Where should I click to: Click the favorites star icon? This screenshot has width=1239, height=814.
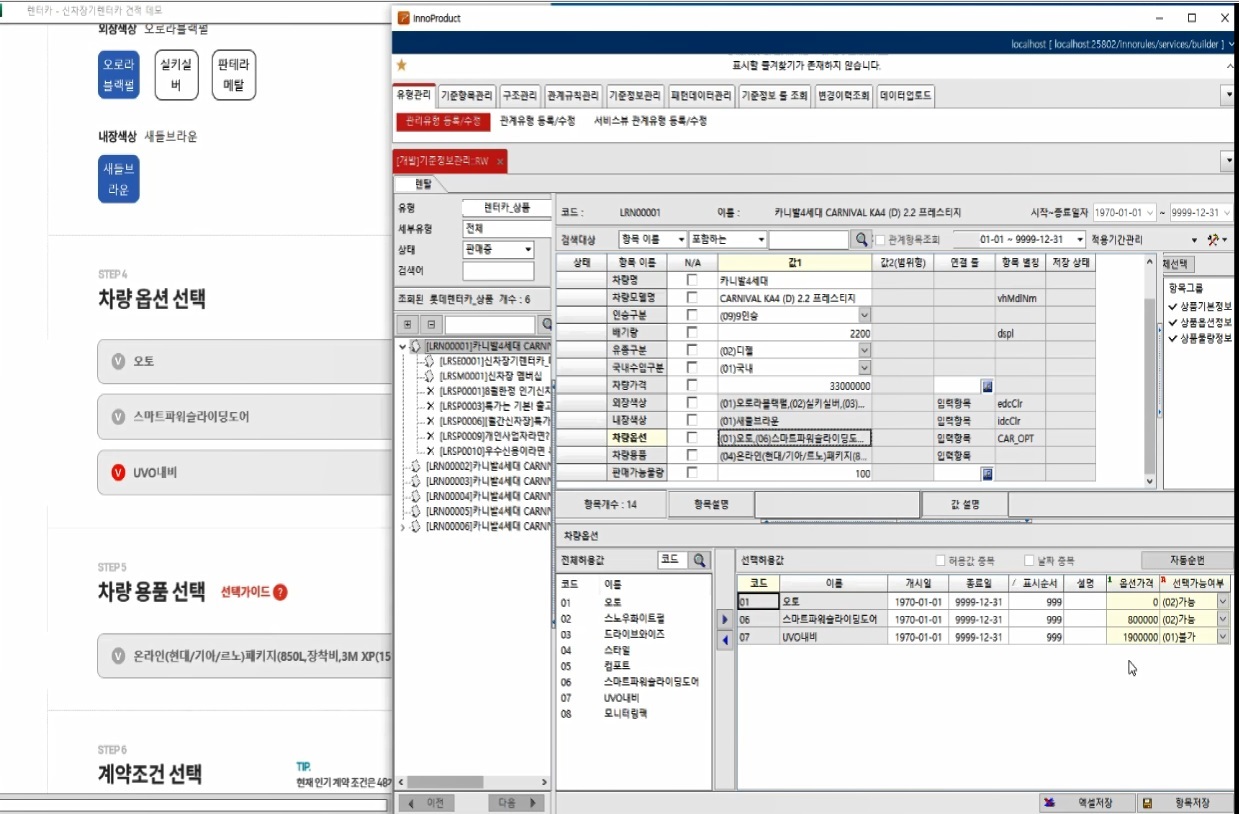click(402, 65)
